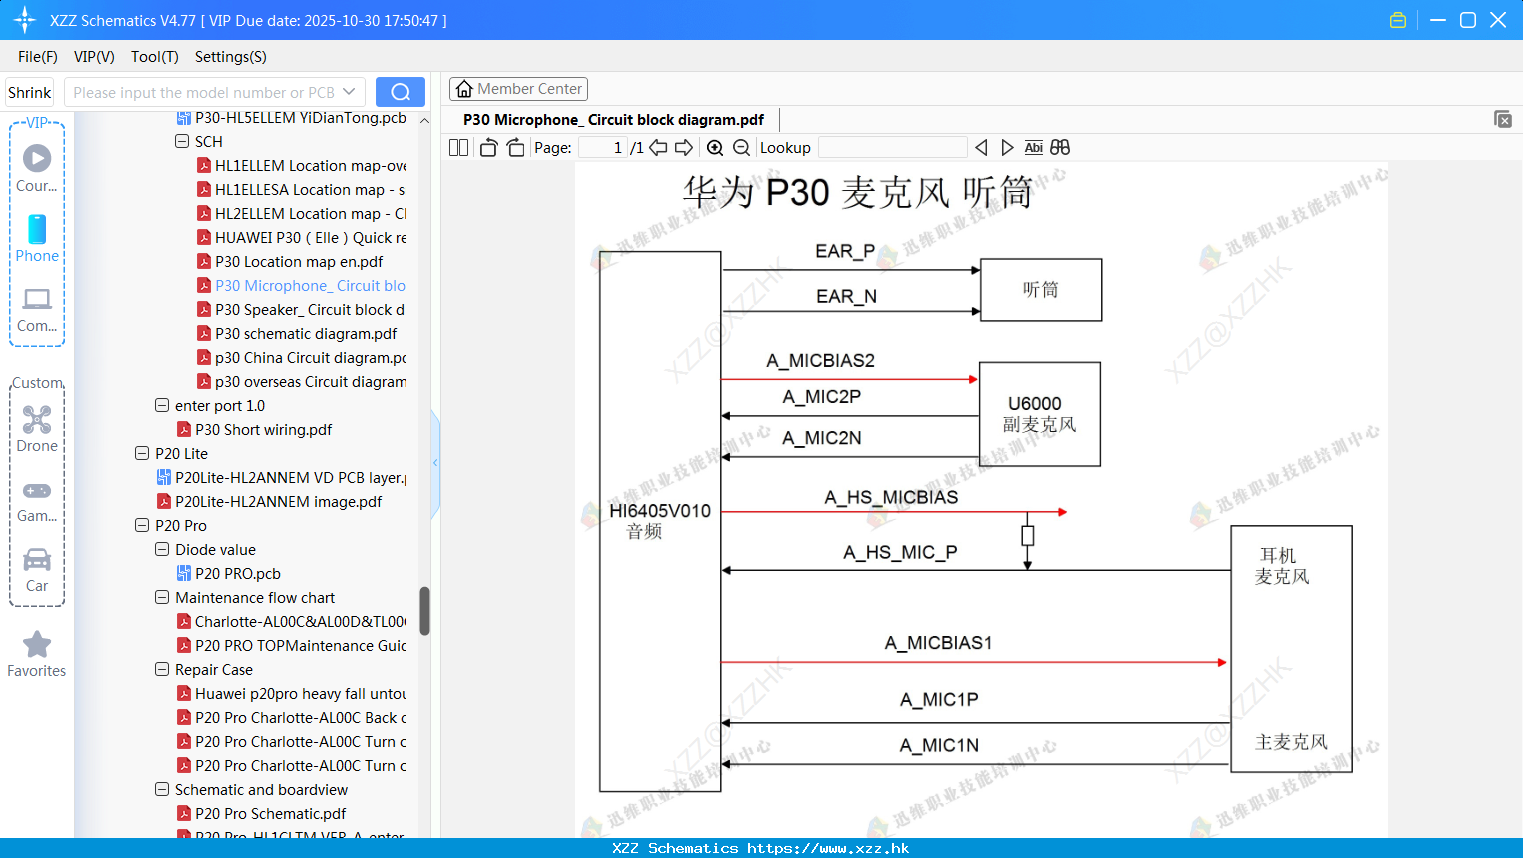Open P20 Pro Charlotte-AL00C Back cover PDF
The width and height of the screenshot is (1523, 858).
pos(291,718)
